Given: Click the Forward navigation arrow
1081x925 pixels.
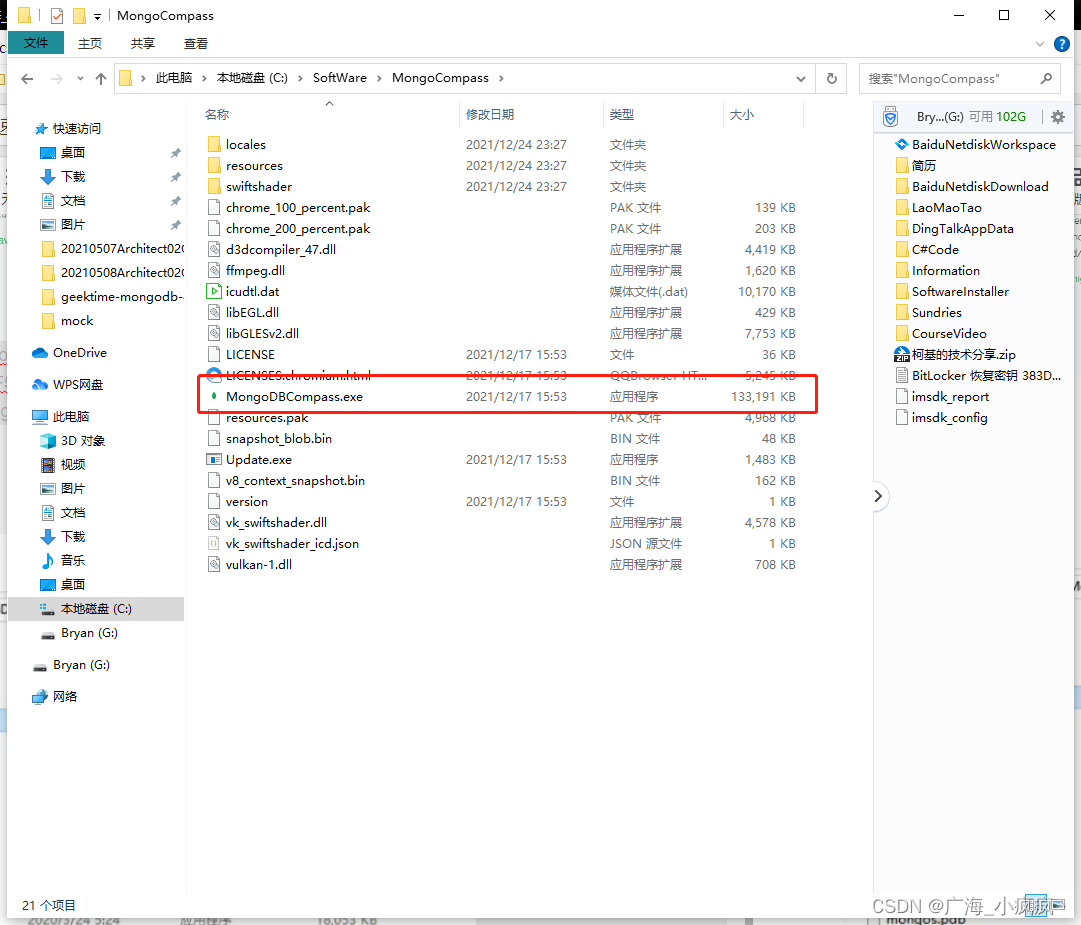Looking at the screenshot, I should pyautogui.click(x=57, y=79).
